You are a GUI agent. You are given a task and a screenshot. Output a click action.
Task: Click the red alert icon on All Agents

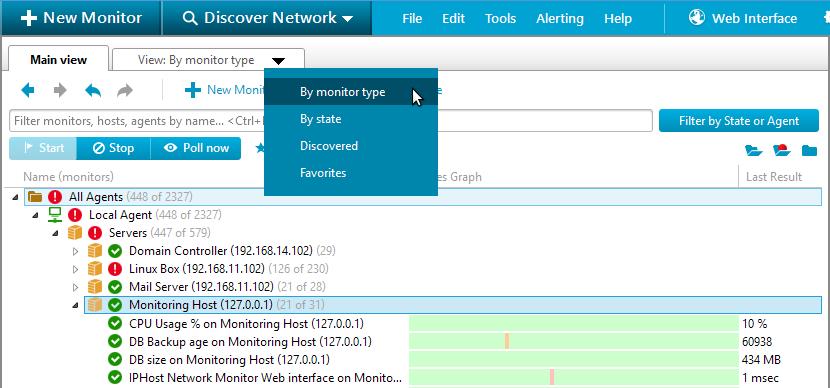(55, 197)
